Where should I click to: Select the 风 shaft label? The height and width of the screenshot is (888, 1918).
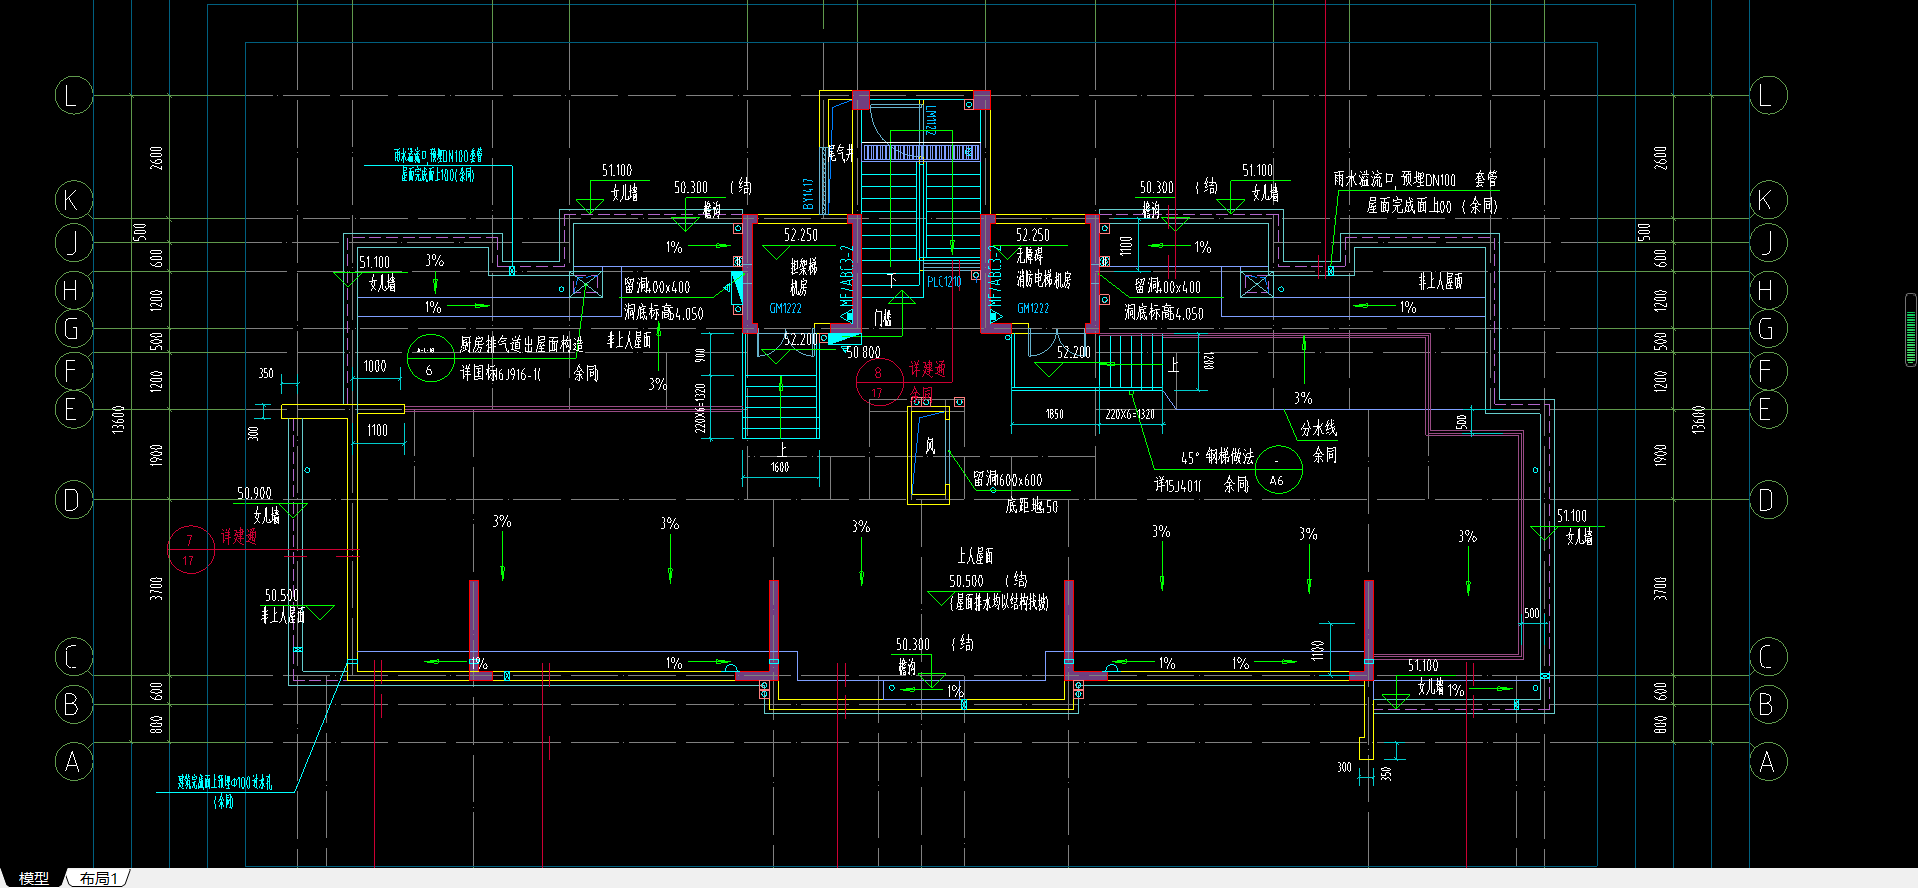coord(930,447)
